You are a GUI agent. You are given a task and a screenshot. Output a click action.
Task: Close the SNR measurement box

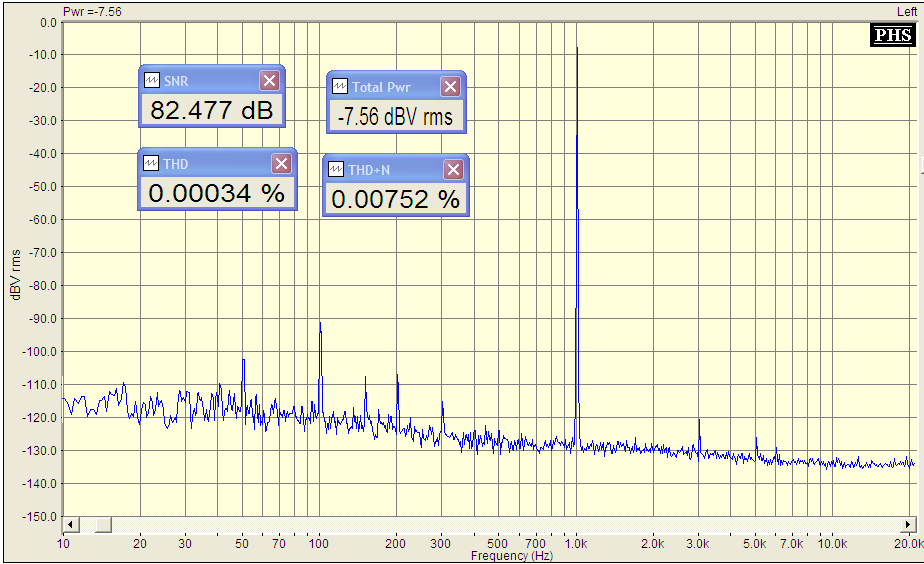coord(269,81)
